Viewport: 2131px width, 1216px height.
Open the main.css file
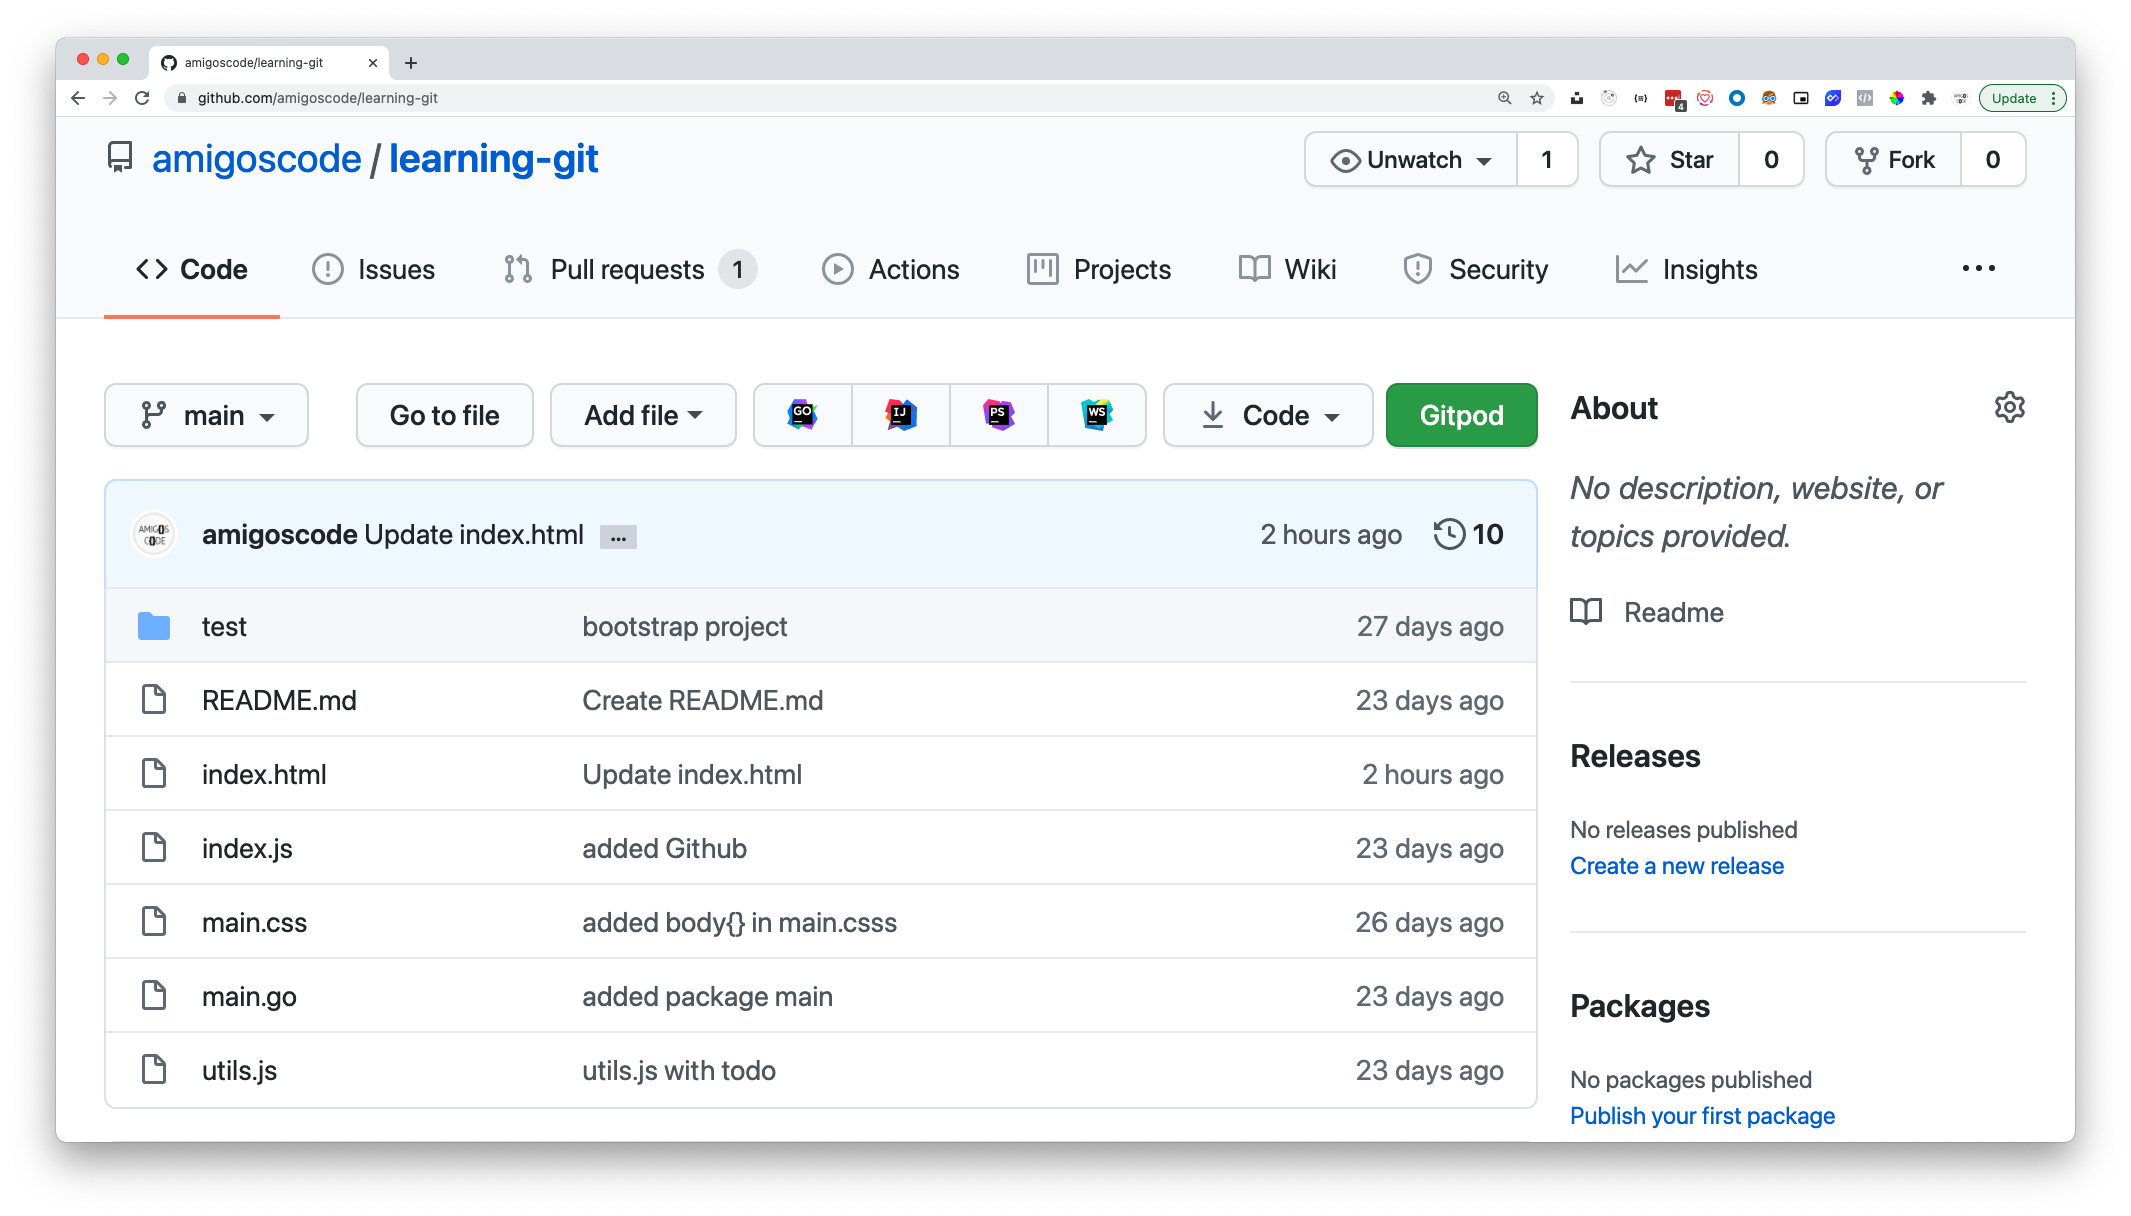click(254, 922)
